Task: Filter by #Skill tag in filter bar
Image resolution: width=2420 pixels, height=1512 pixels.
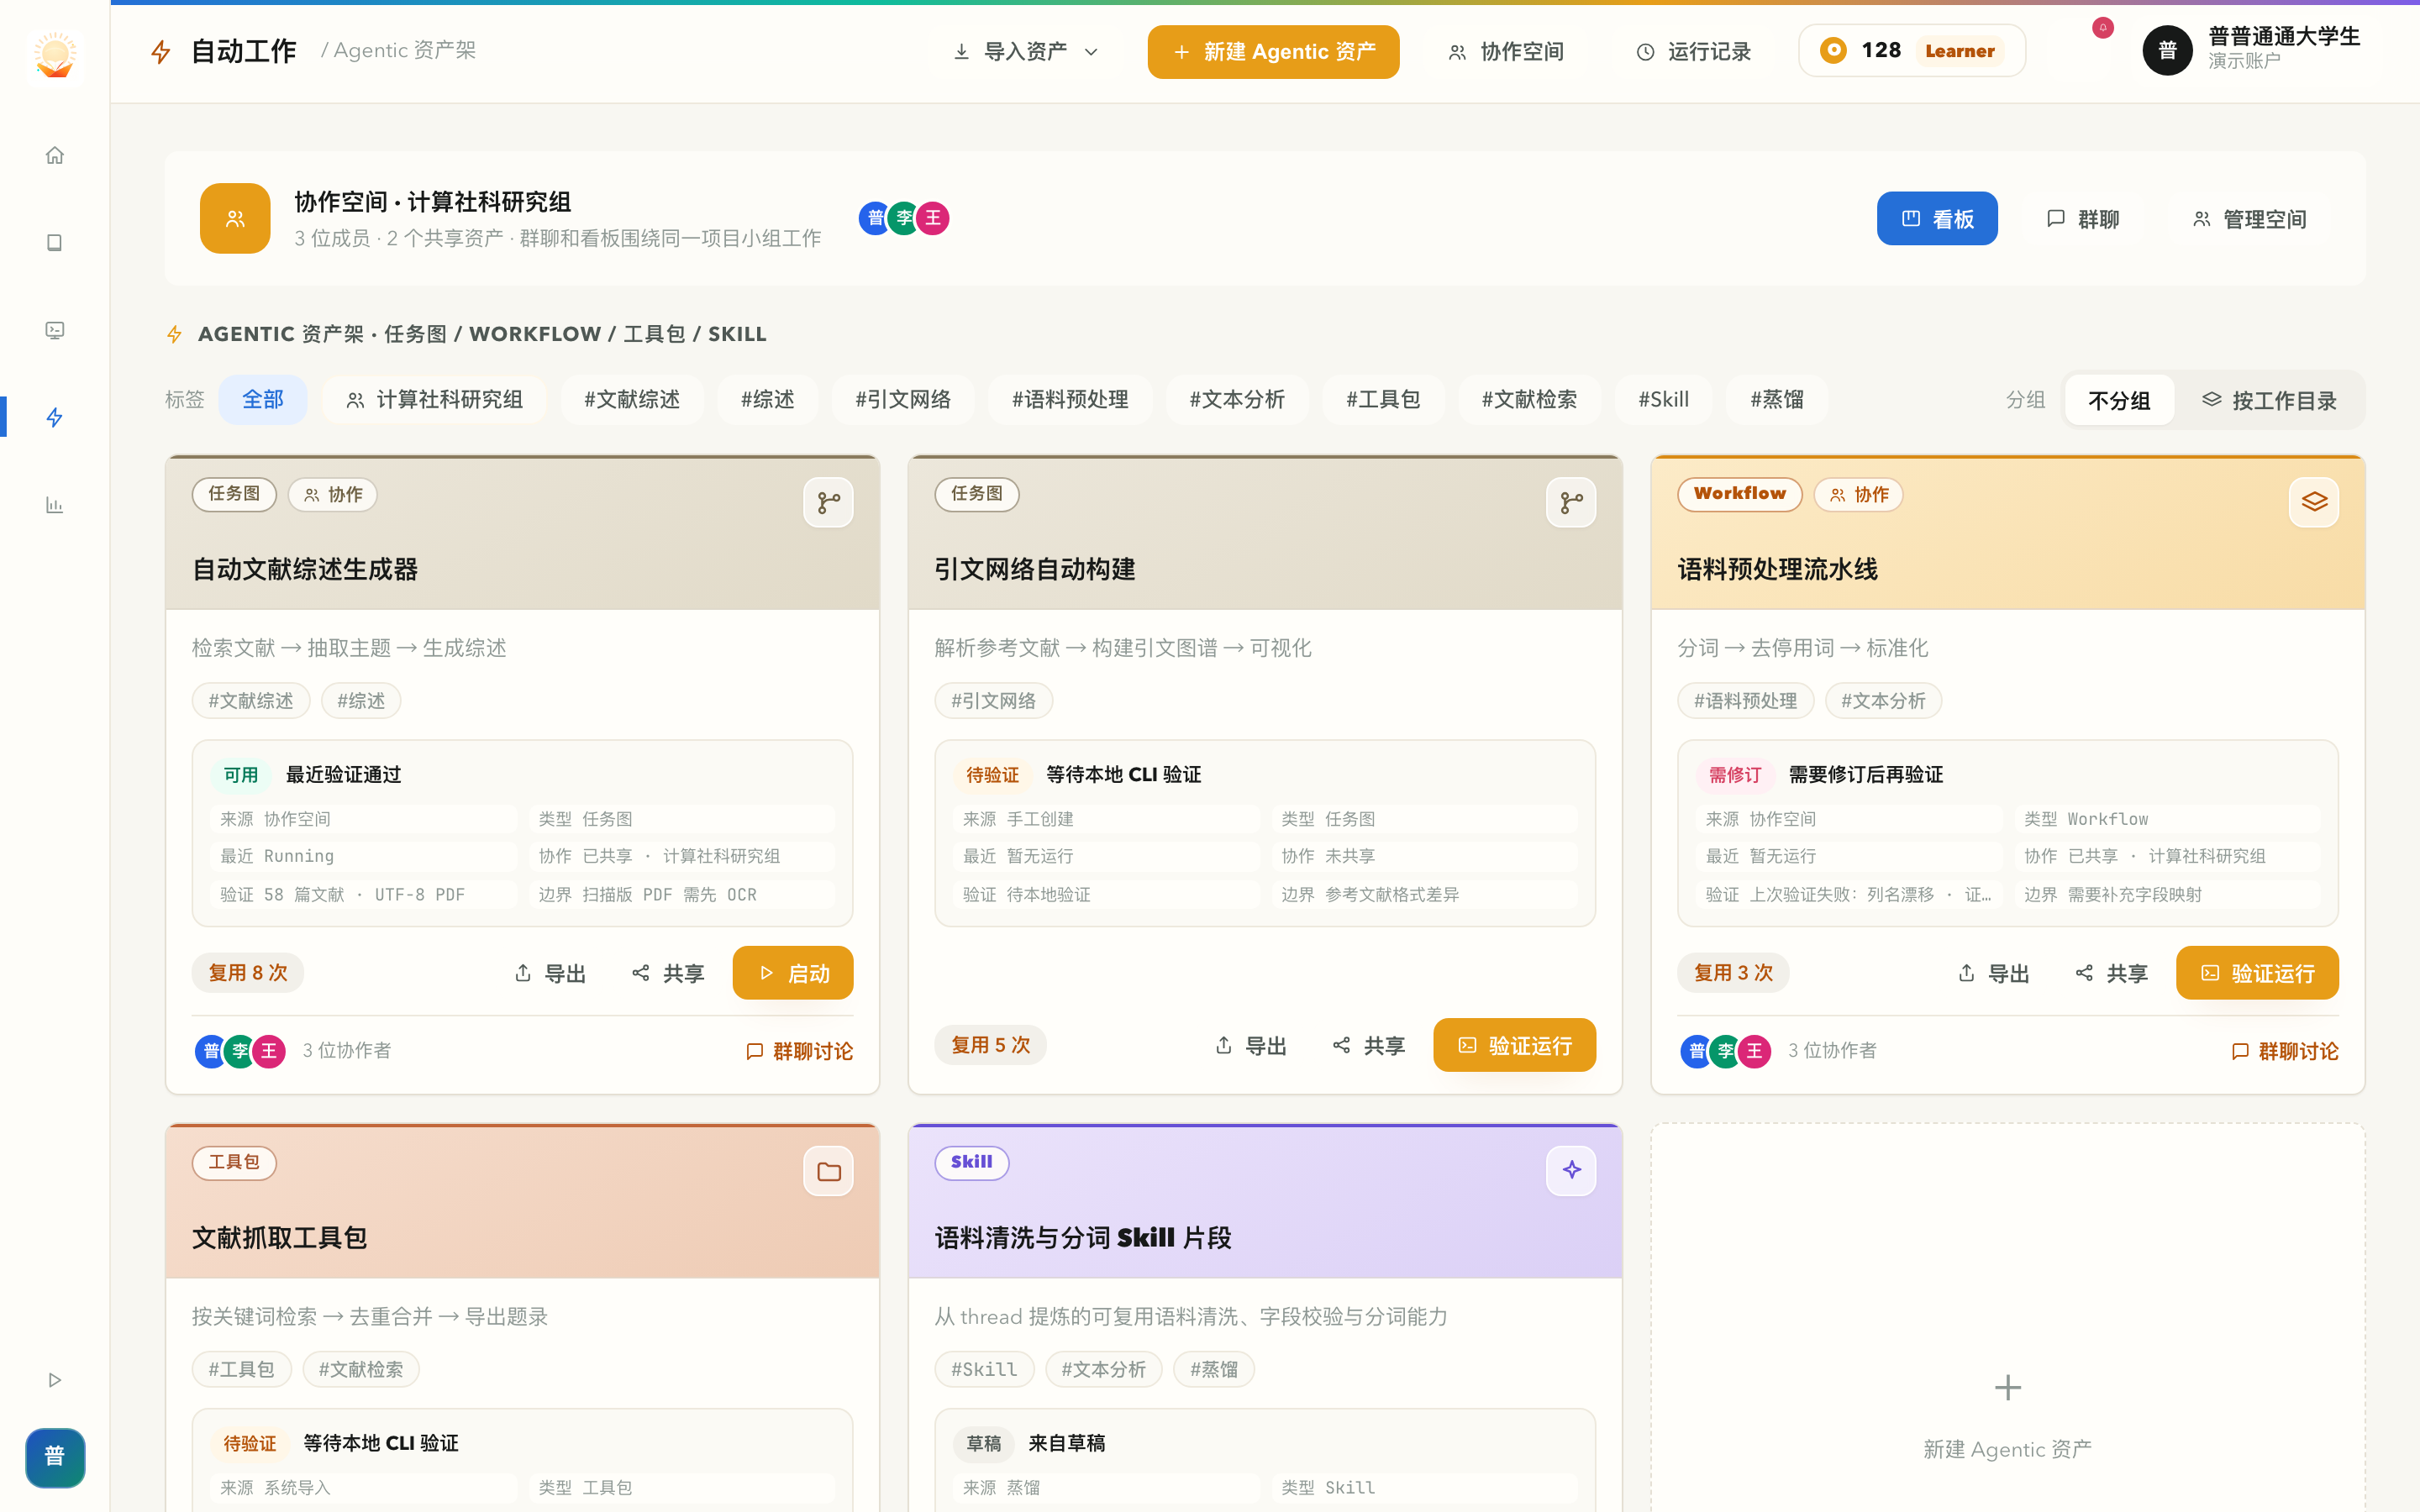Action: click(x=1664, y=400)
